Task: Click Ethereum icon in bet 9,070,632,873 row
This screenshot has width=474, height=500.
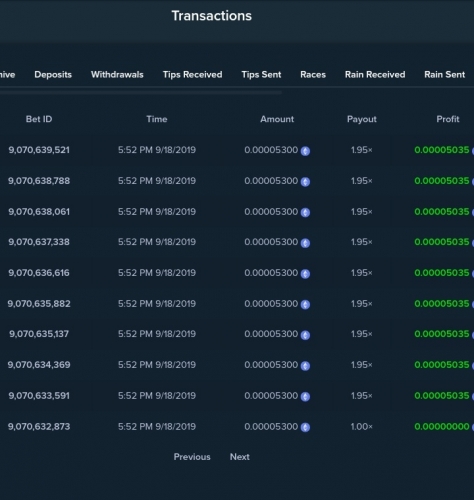Action: tap(305, 427)
